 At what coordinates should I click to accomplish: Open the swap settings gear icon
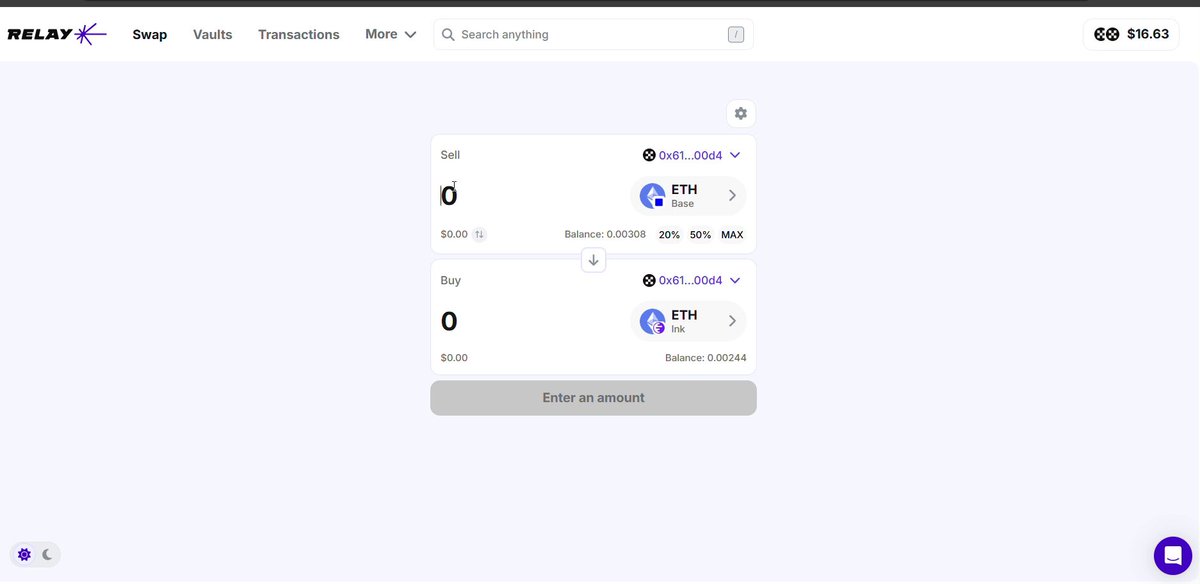click(740, 113)
